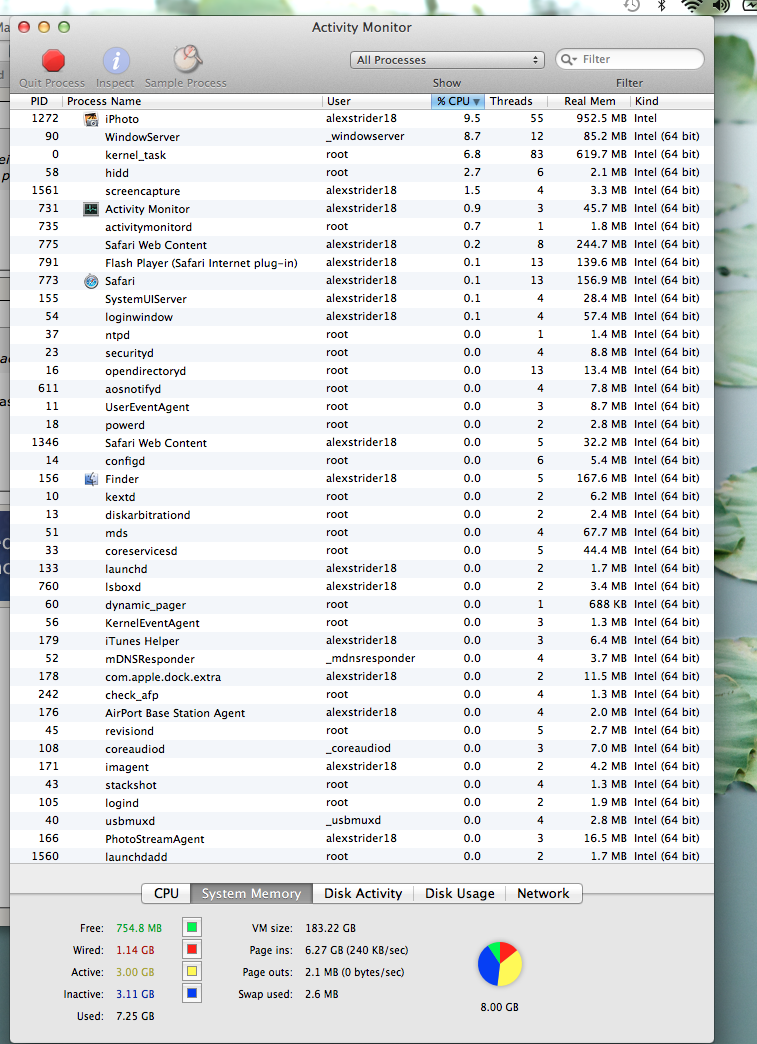The width and height of the screenshot is (757, 1044).
Task: Select Safari Web Content row with PID 1346
Action: pyautogui.click(x=362, y=442)
